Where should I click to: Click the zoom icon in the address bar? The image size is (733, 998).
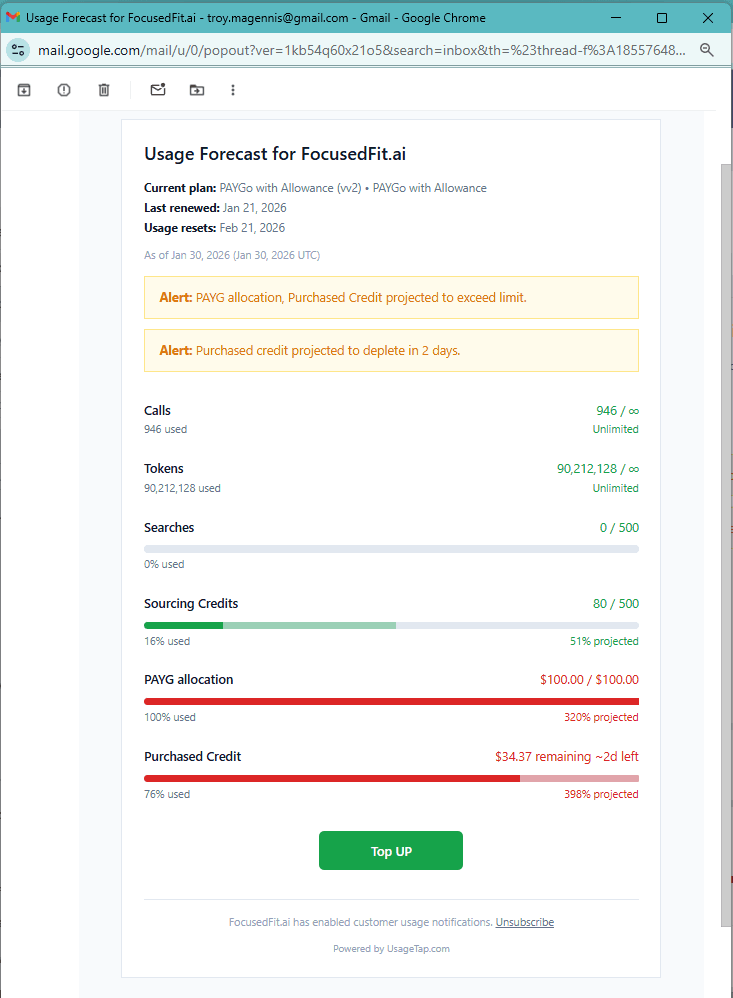(x=706, y=48)
